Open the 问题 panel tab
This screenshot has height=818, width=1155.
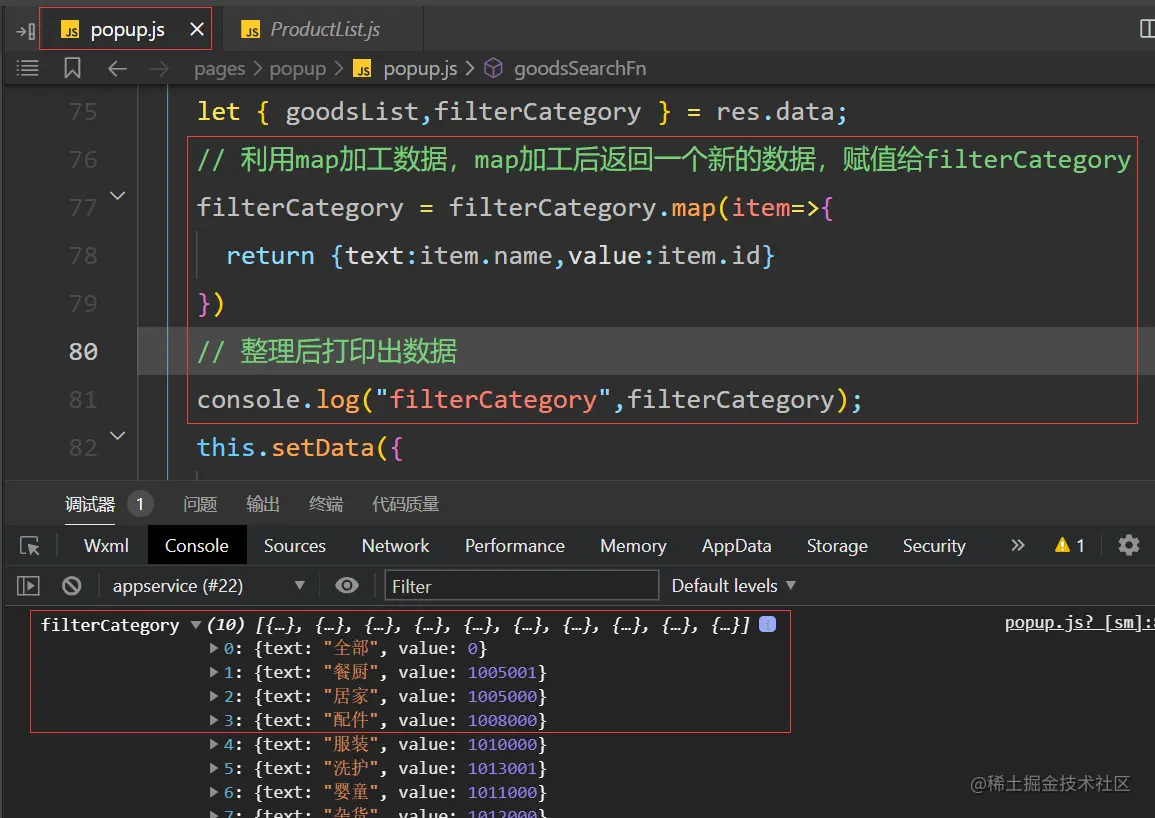coord(200,504)
